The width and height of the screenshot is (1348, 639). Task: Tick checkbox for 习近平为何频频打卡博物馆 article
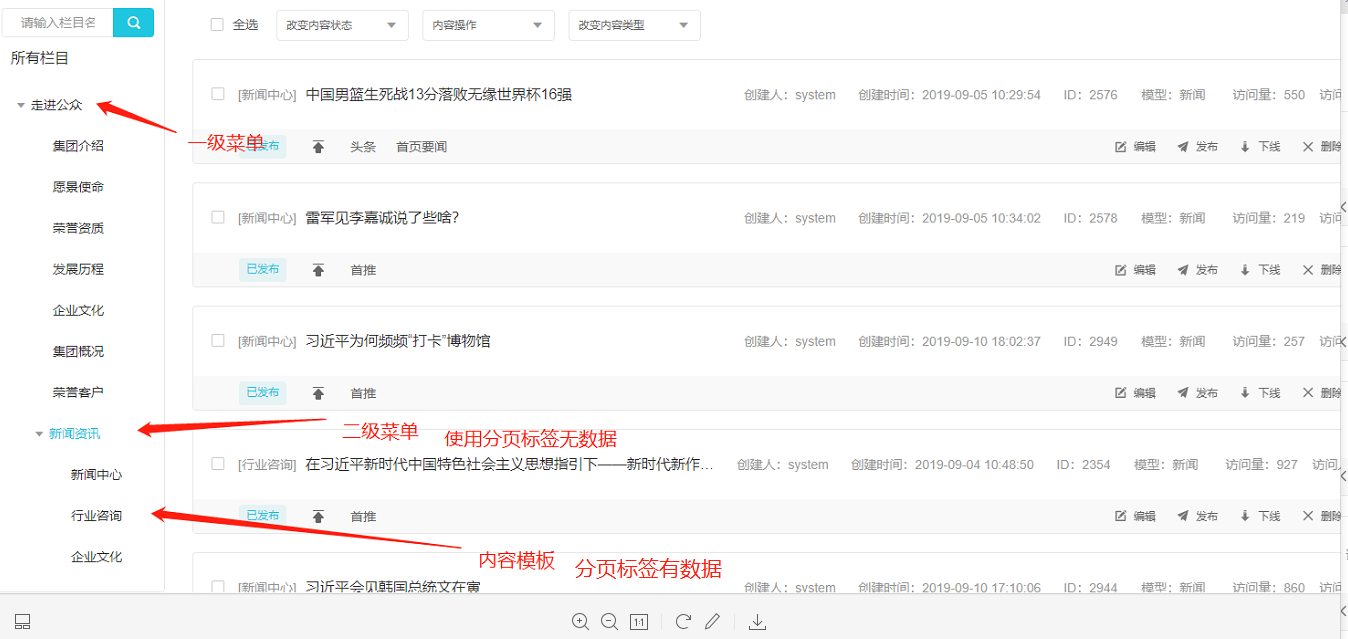[218, 340]
